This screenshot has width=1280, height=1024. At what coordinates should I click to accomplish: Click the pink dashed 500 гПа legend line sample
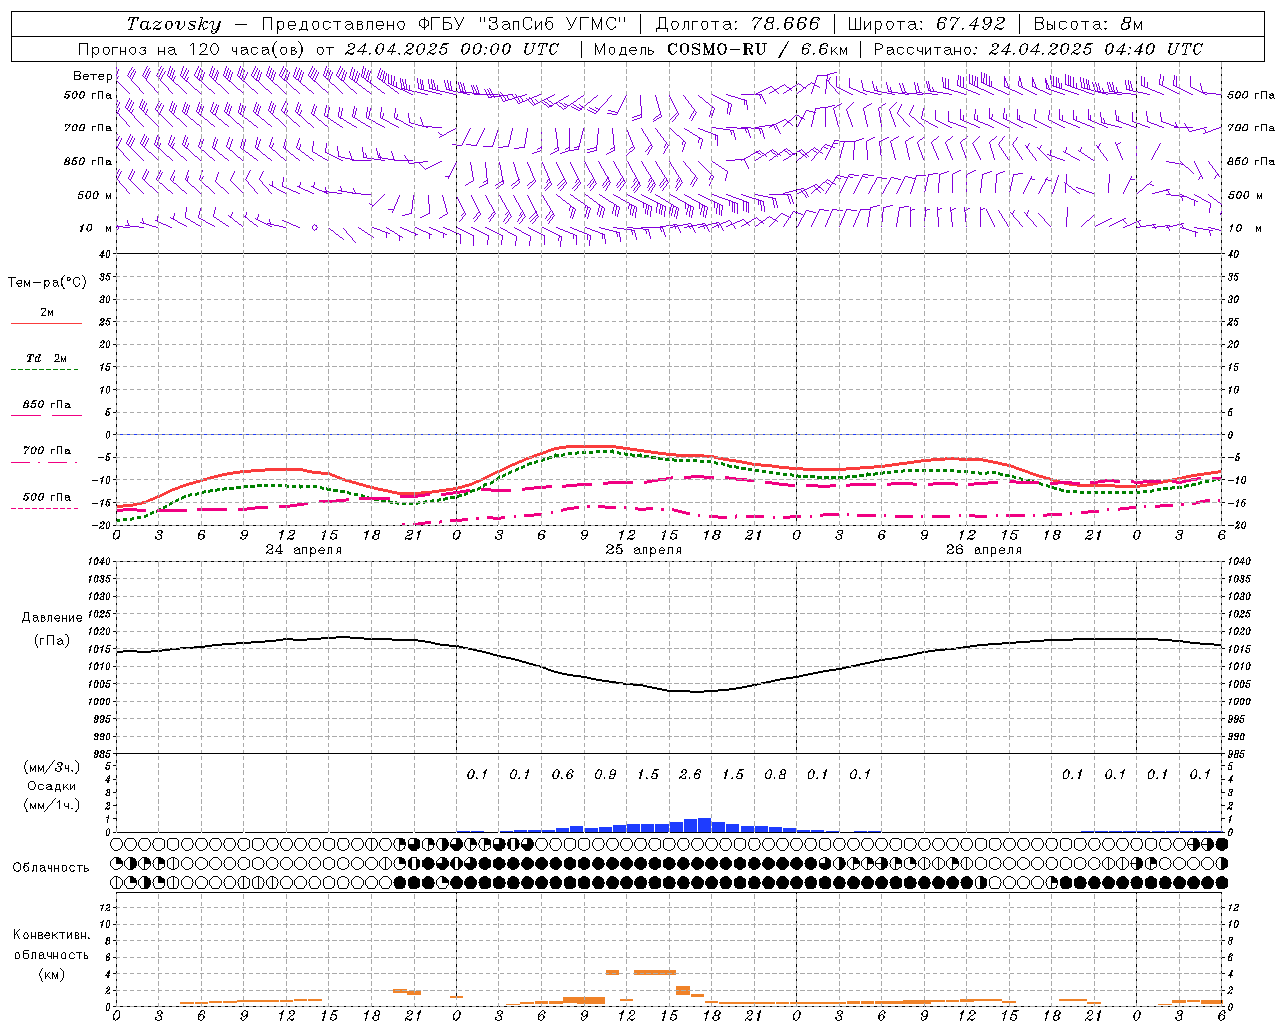(44, 508)
